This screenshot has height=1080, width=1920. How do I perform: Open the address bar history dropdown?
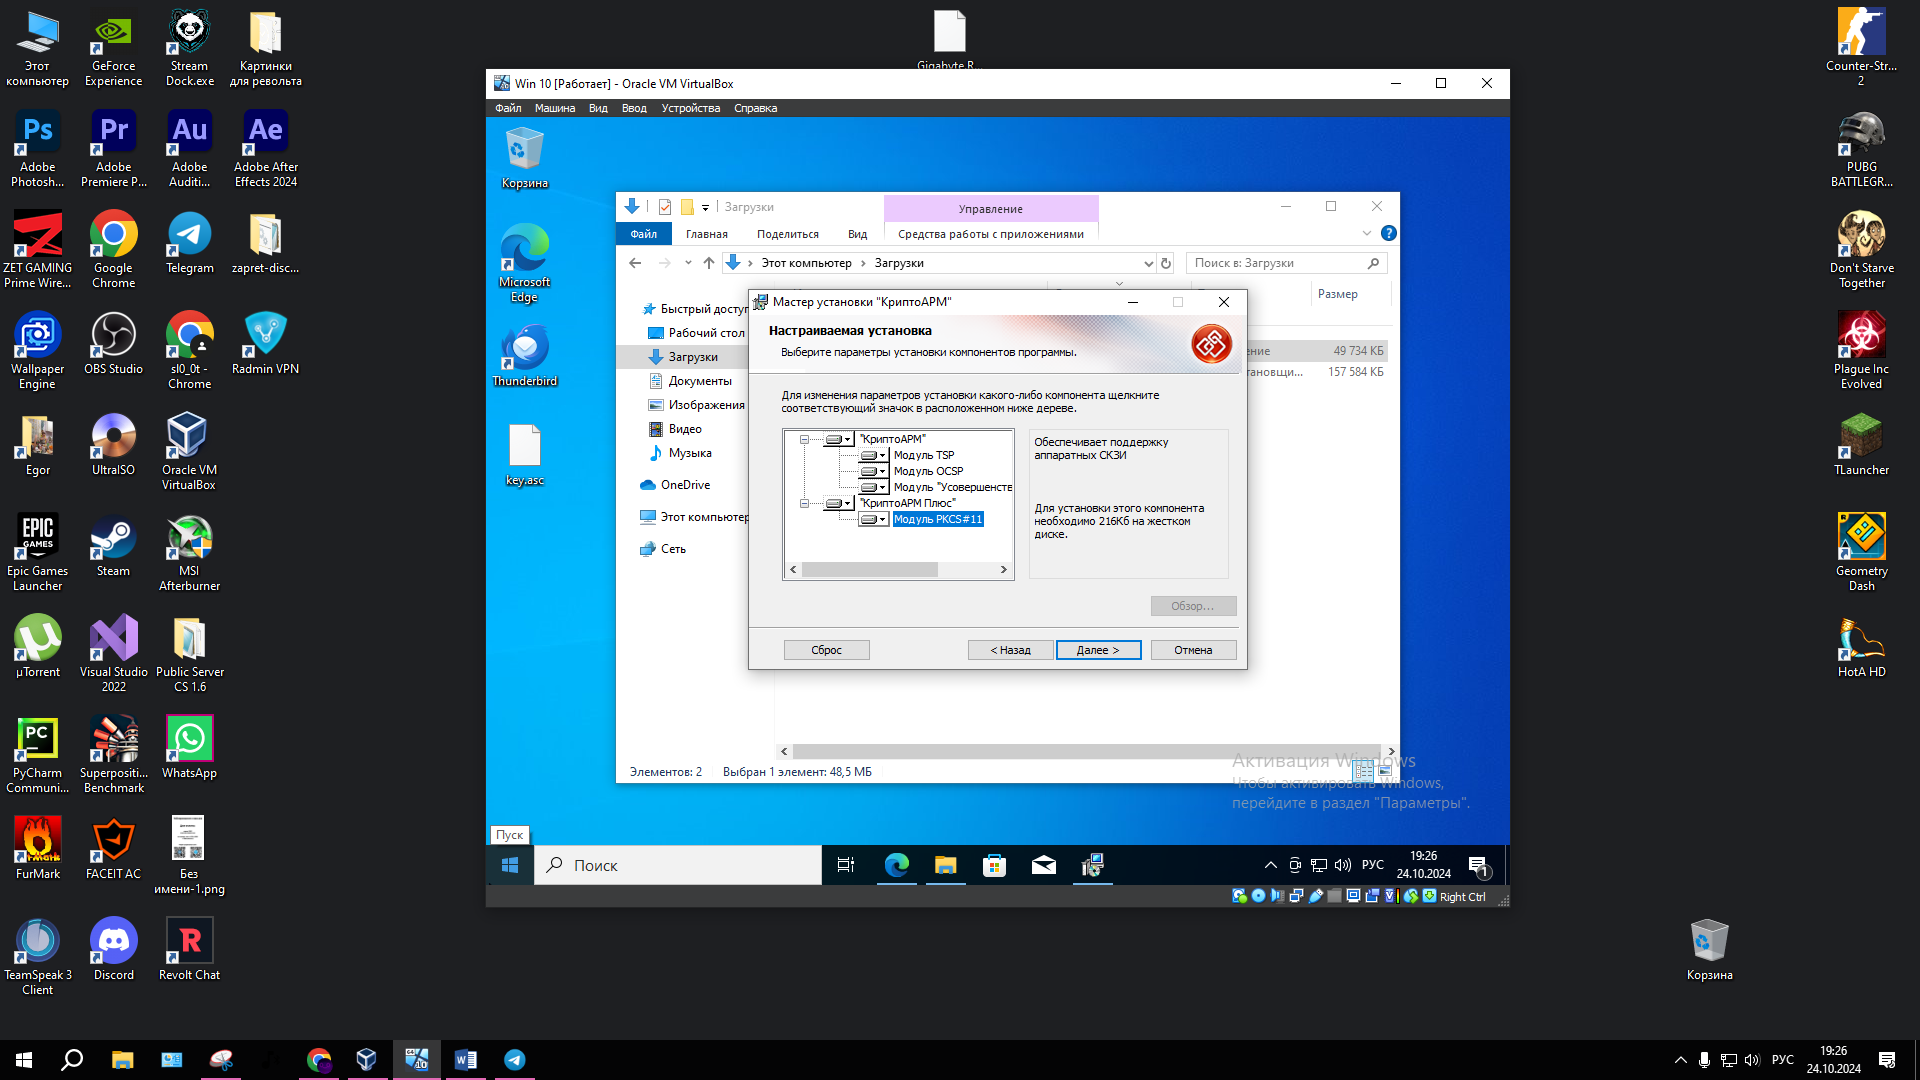tap(1148, 263)
